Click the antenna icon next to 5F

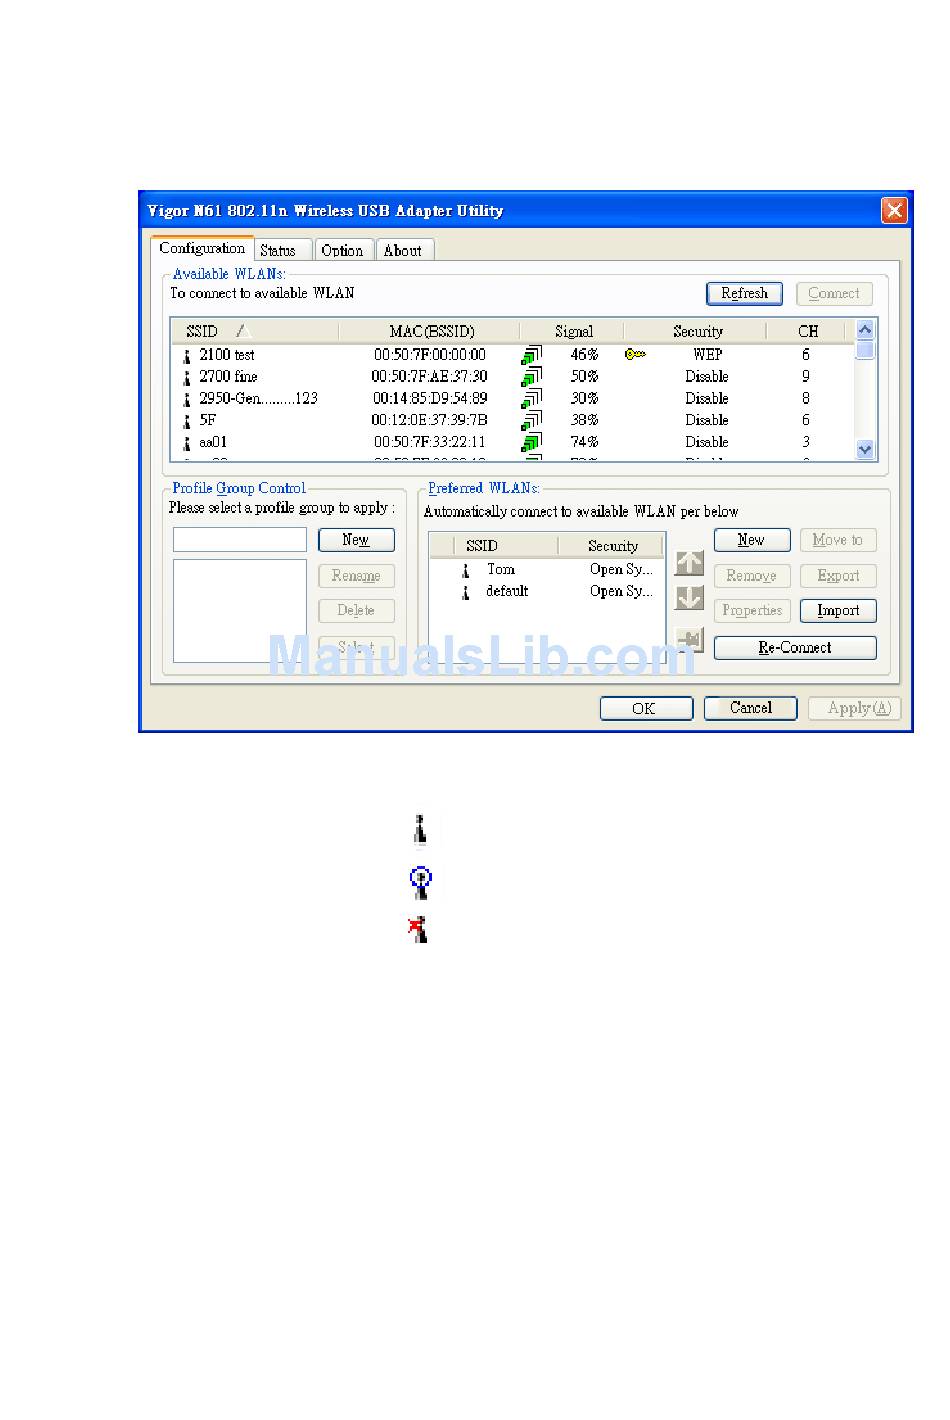click(x=187, y=421)
